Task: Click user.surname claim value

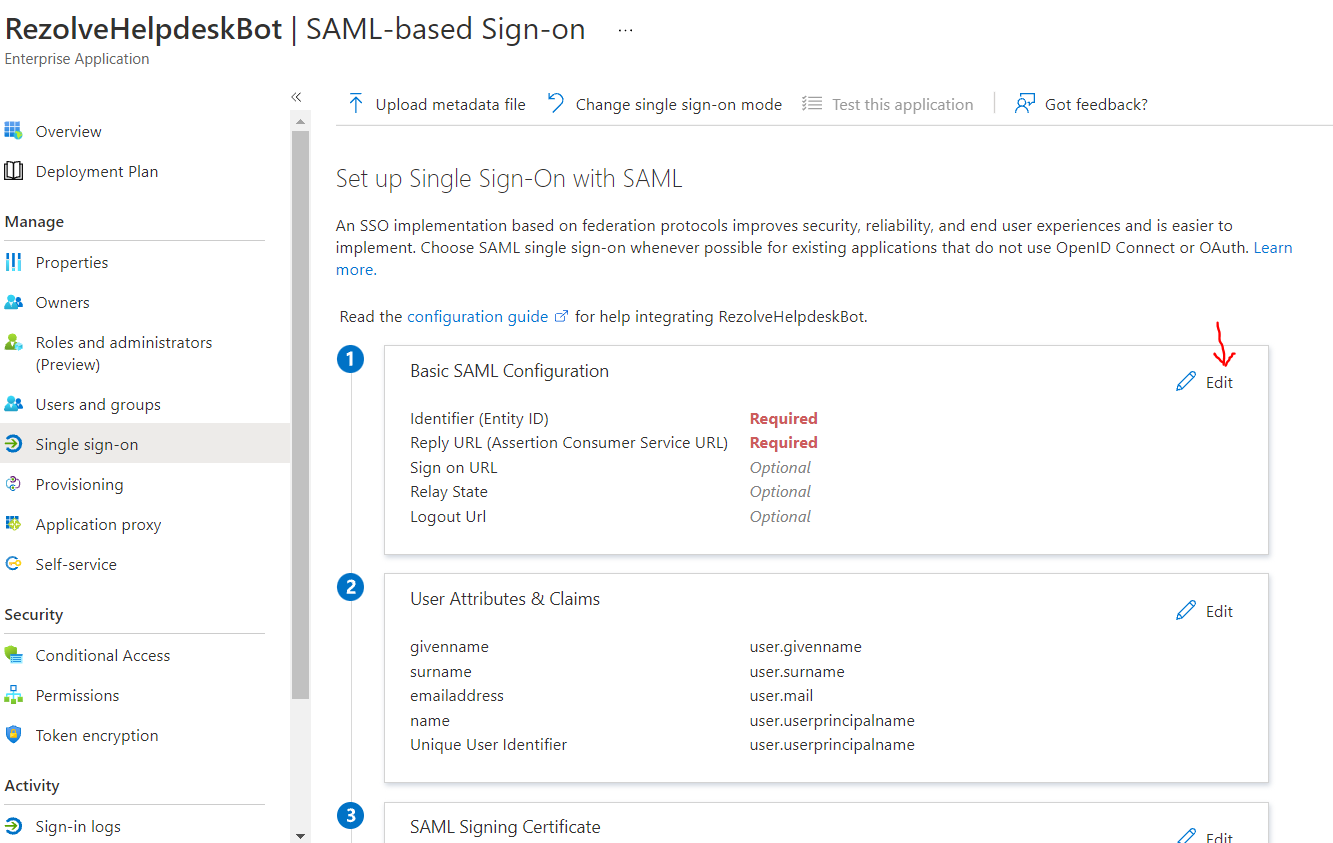Action: (x=797, y=671)
